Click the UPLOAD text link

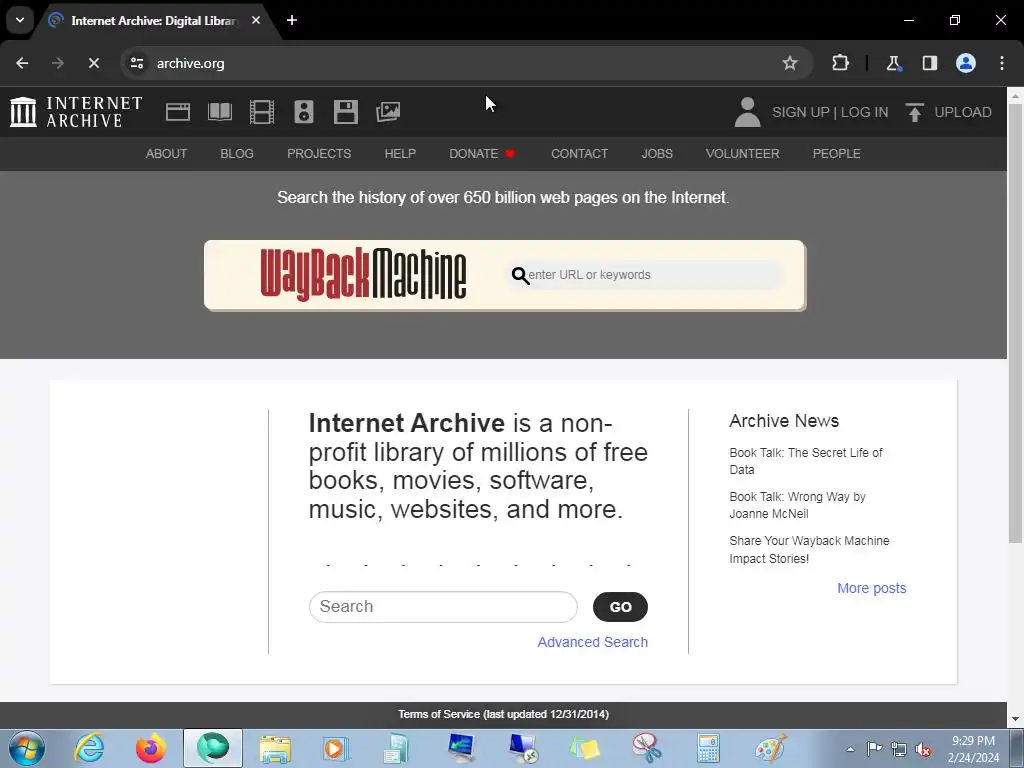point(963,112)
